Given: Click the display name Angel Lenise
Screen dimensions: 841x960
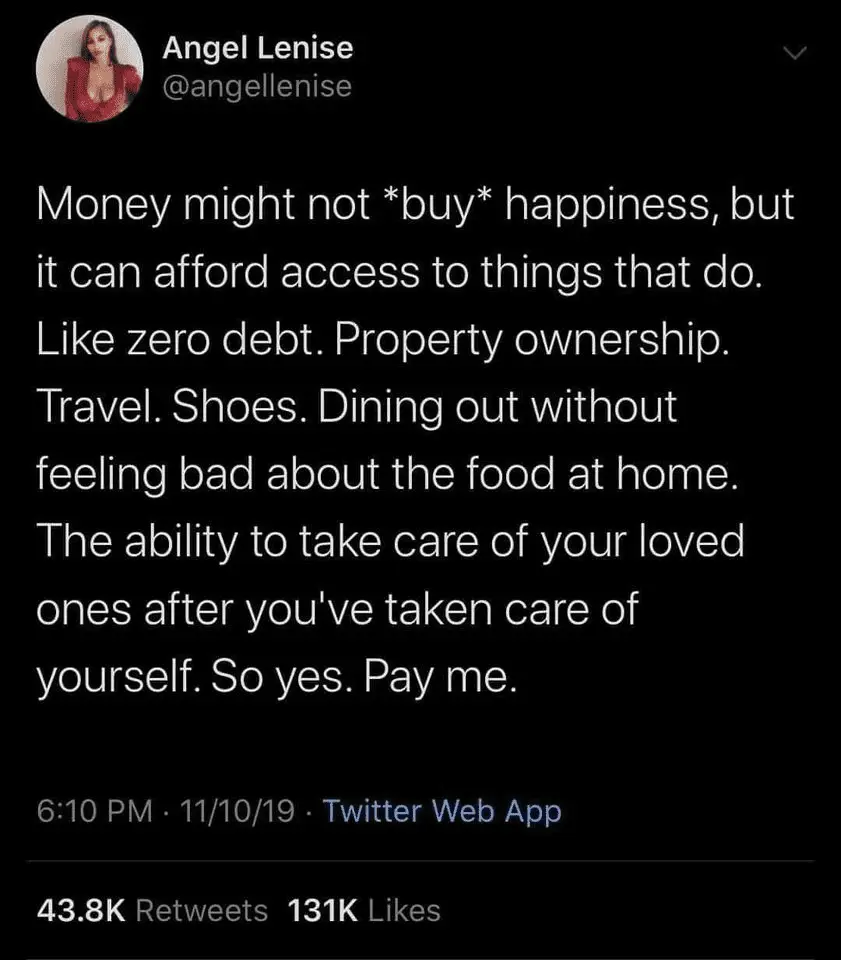Looking at the screenshot, I should 258,47.
